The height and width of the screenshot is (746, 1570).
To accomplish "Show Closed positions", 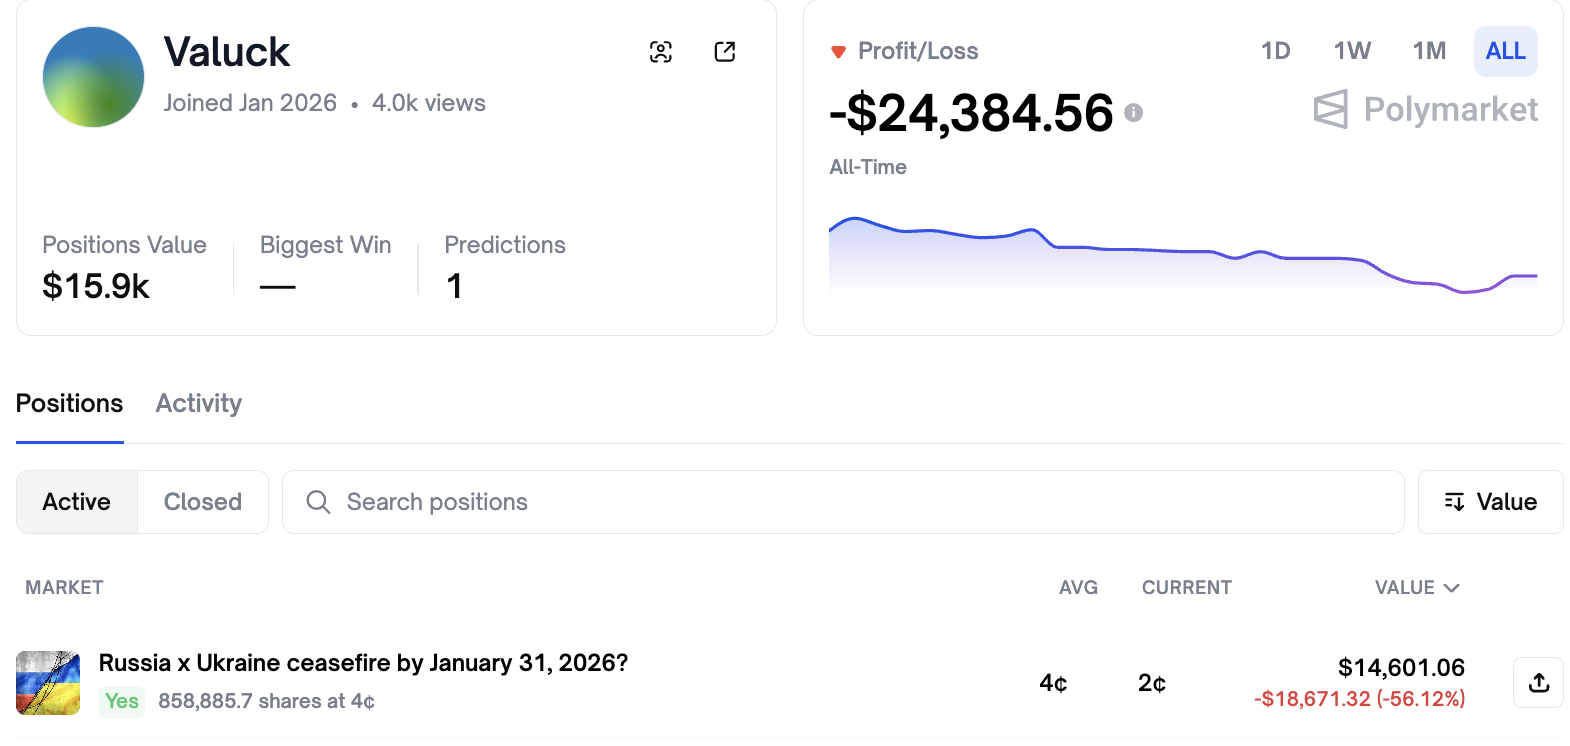I will pos(203,502).
